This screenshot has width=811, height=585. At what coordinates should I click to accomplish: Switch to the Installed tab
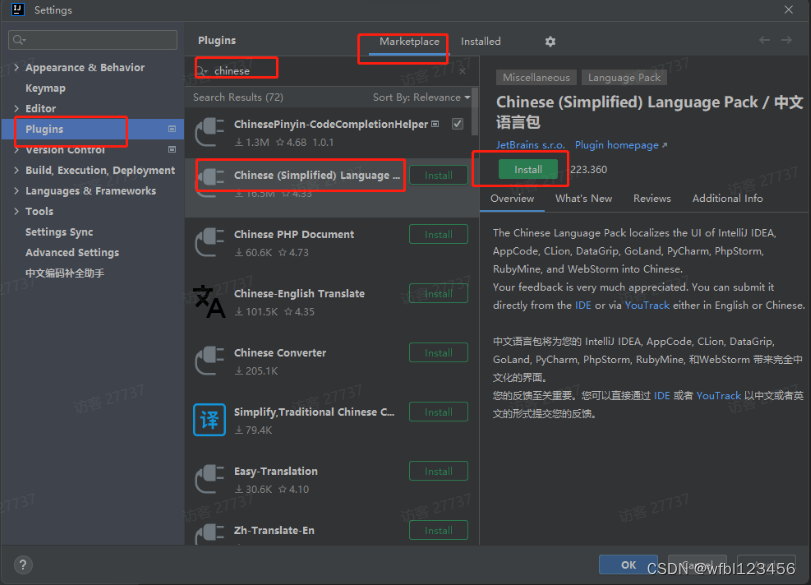480,41
